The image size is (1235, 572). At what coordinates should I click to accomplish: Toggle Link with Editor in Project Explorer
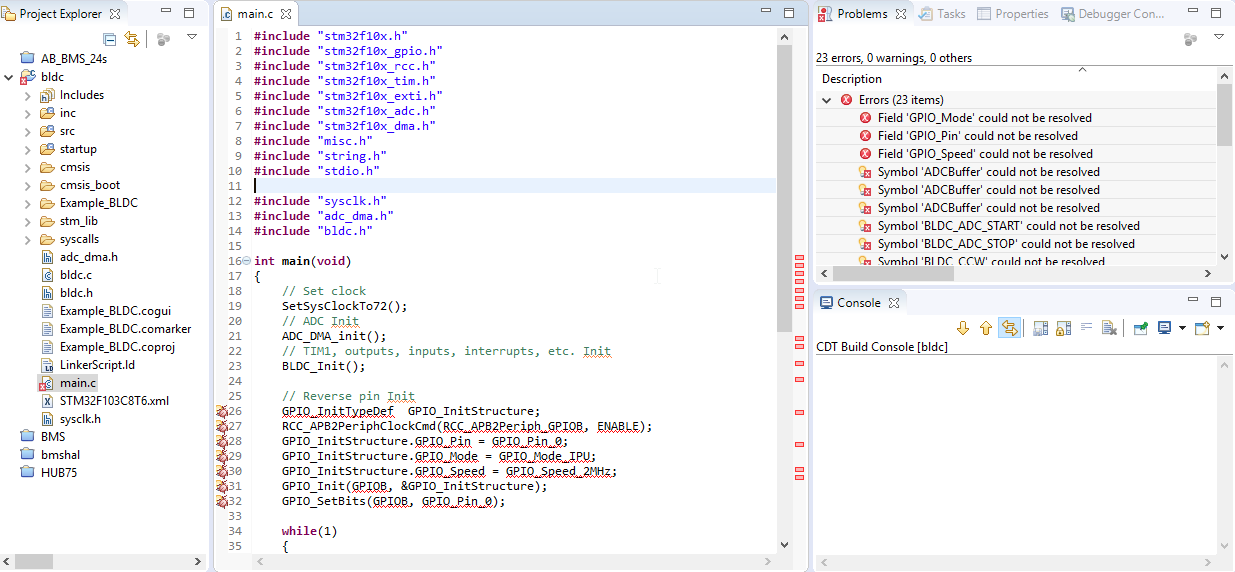(132, 39)
